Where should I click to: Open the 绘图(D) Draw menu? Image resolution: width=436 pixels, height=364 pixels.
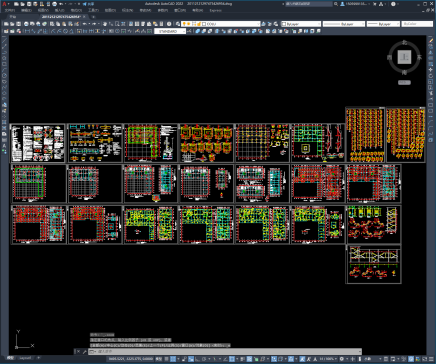(x=110, y=10)
